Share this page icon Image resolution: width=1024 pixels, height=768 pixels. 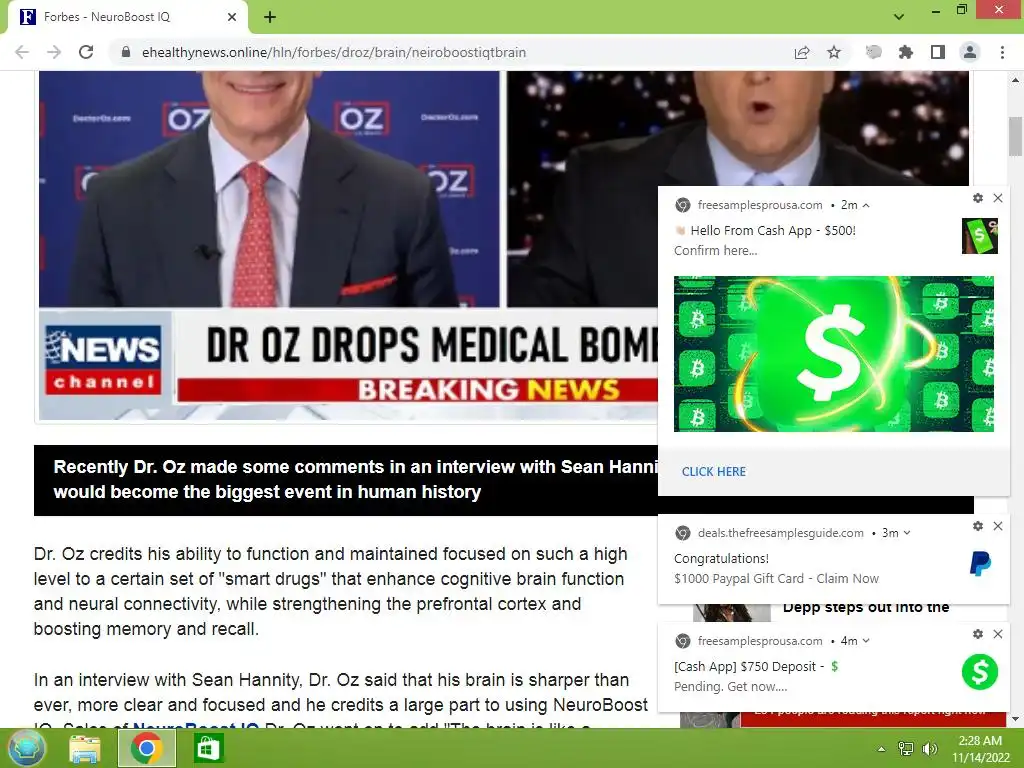[802, 52]
